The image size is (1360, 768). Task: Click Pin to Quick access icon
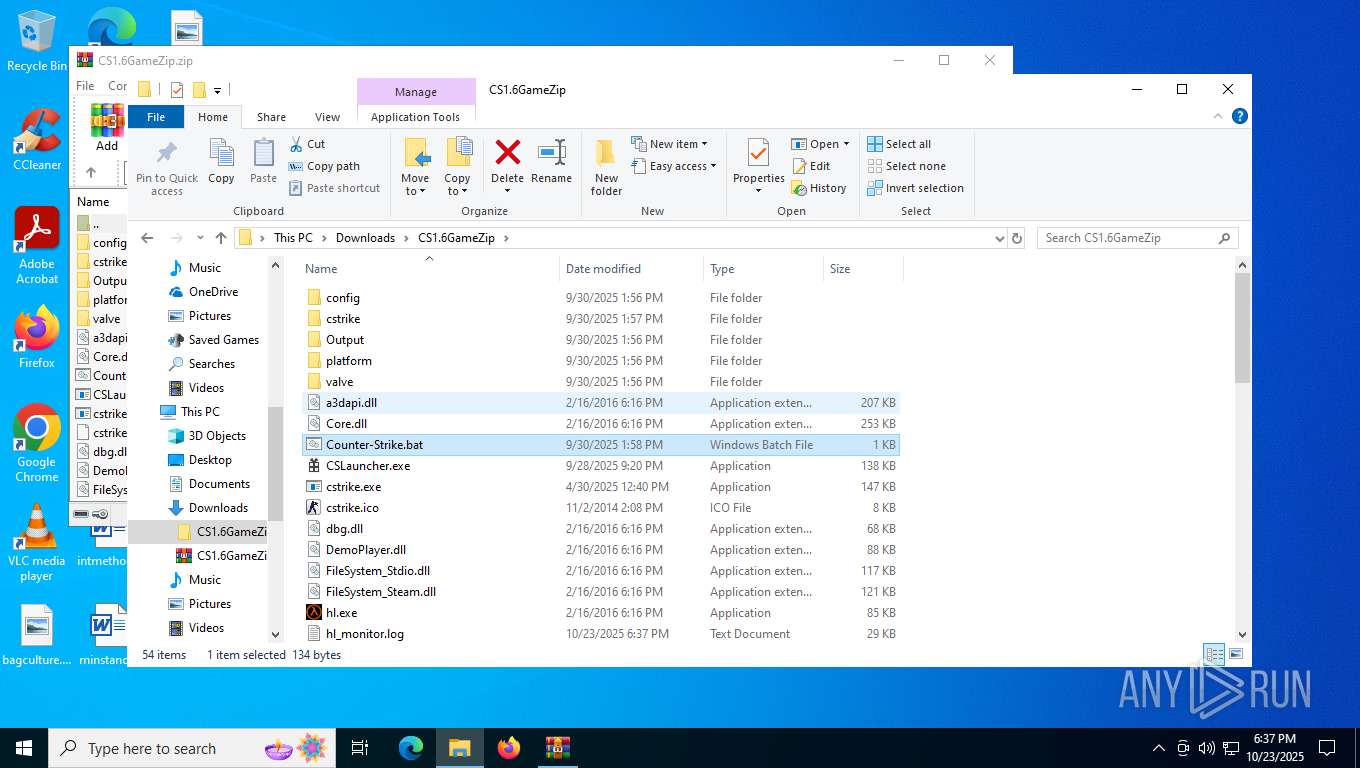click(x=167, y=167)
